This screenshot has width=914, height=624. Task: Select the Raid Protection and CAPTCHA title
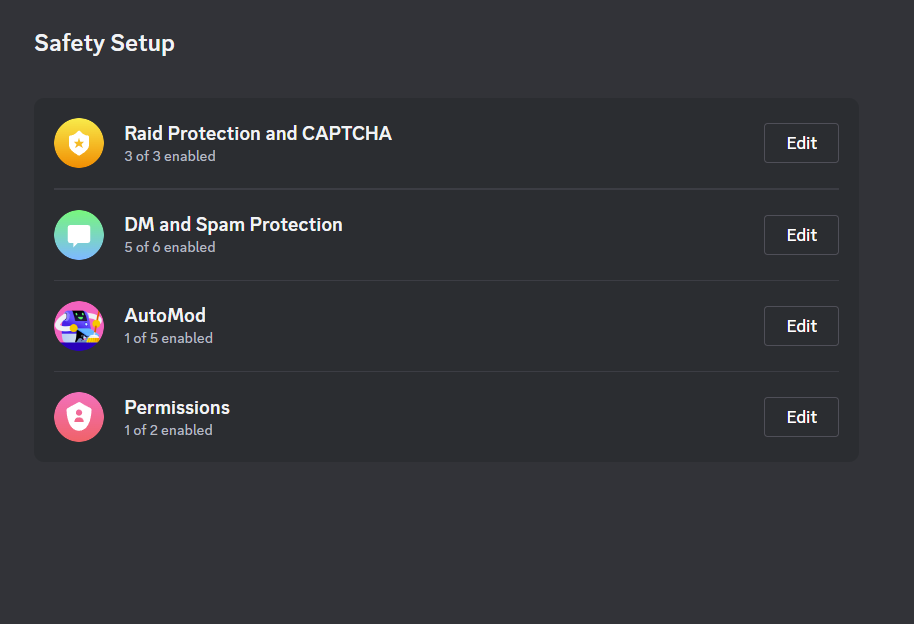point(257,133)
